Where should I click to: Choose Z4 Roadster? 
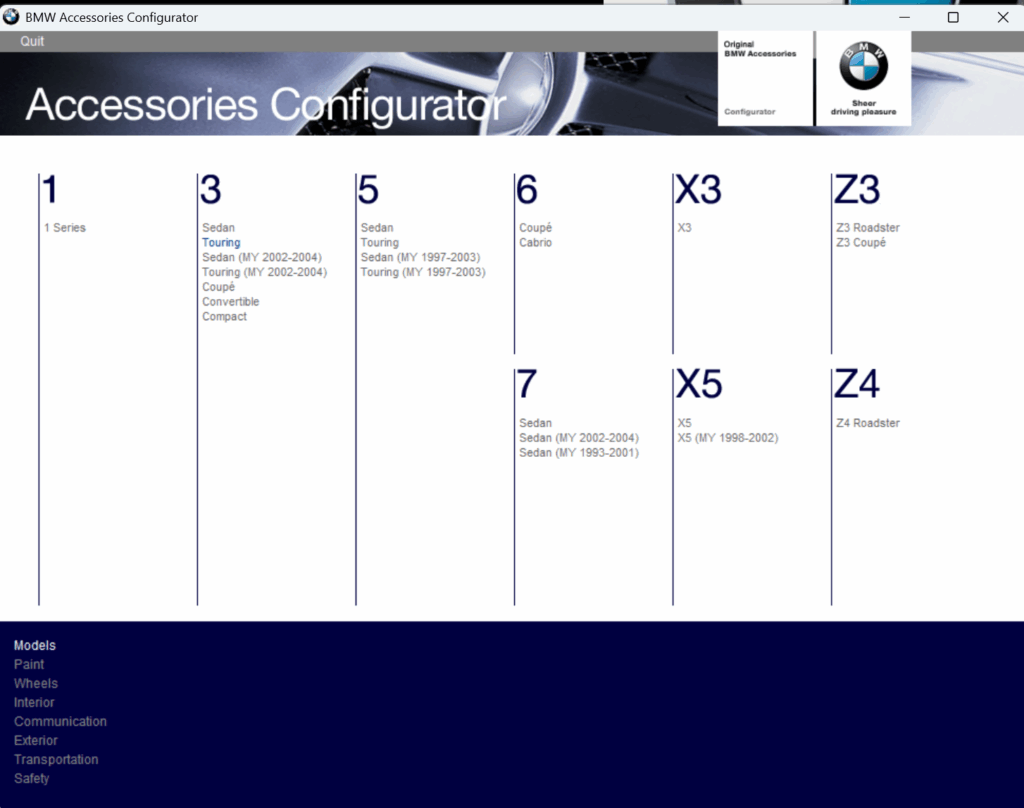[868, 423]
